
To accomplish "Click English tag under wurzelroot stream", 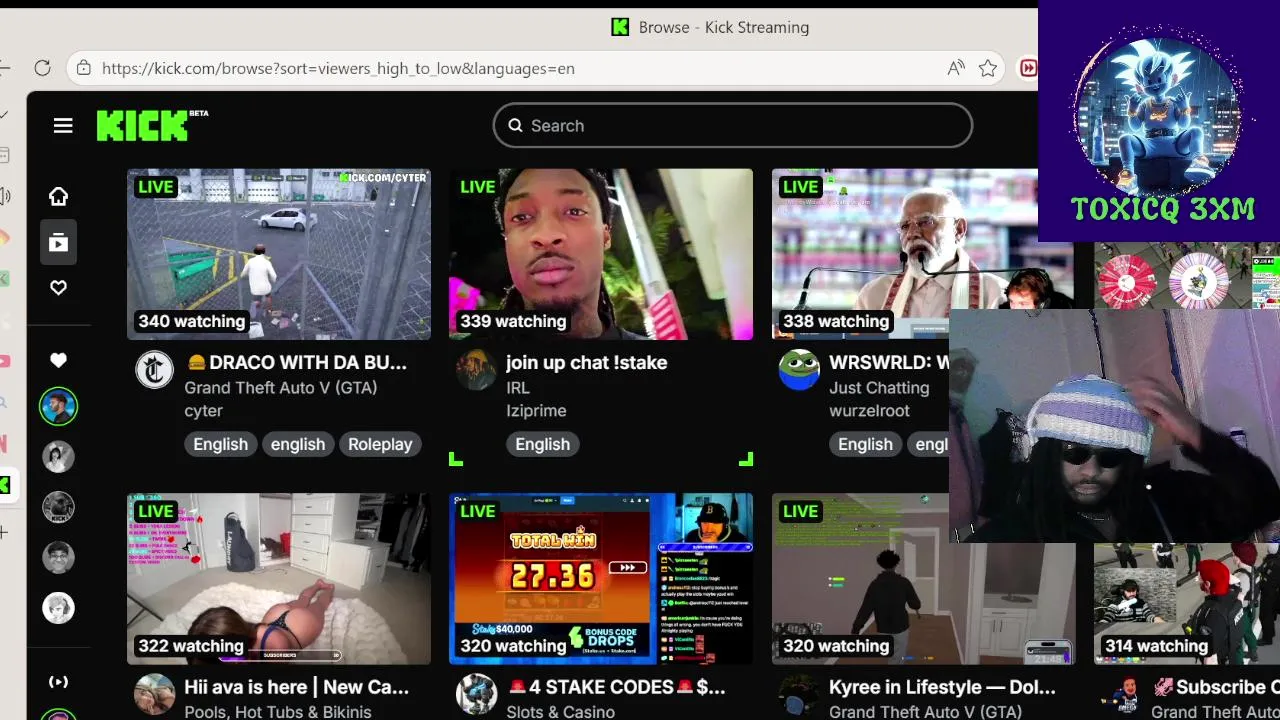I will click(x=865, y=444).
